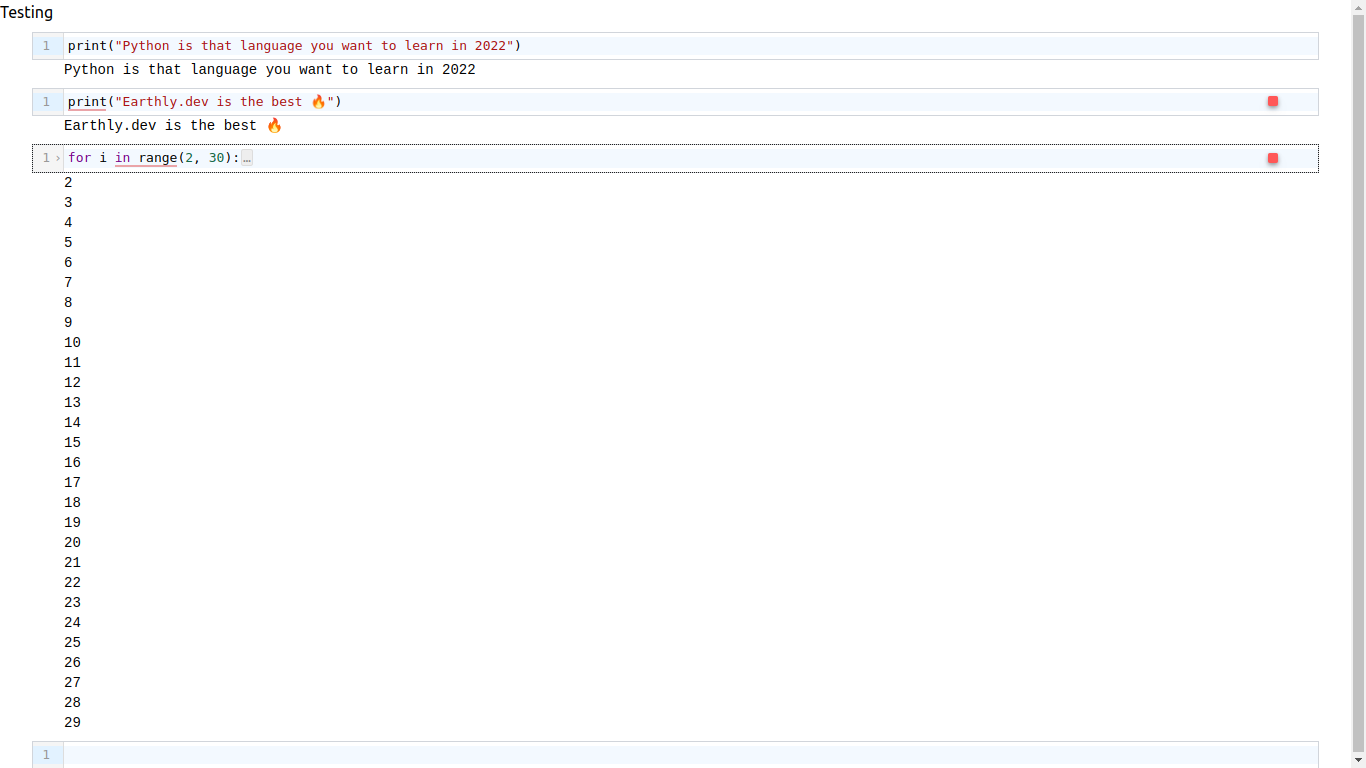Click the first cell's output text line

click(x=269, y=70)
